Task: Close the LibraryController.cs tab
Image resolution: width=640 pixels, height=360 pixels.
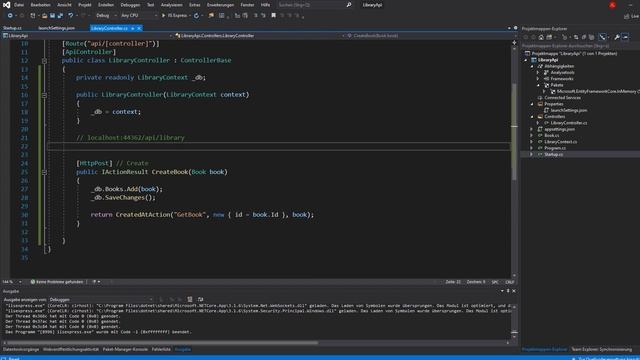Action: tap(139, 28)
